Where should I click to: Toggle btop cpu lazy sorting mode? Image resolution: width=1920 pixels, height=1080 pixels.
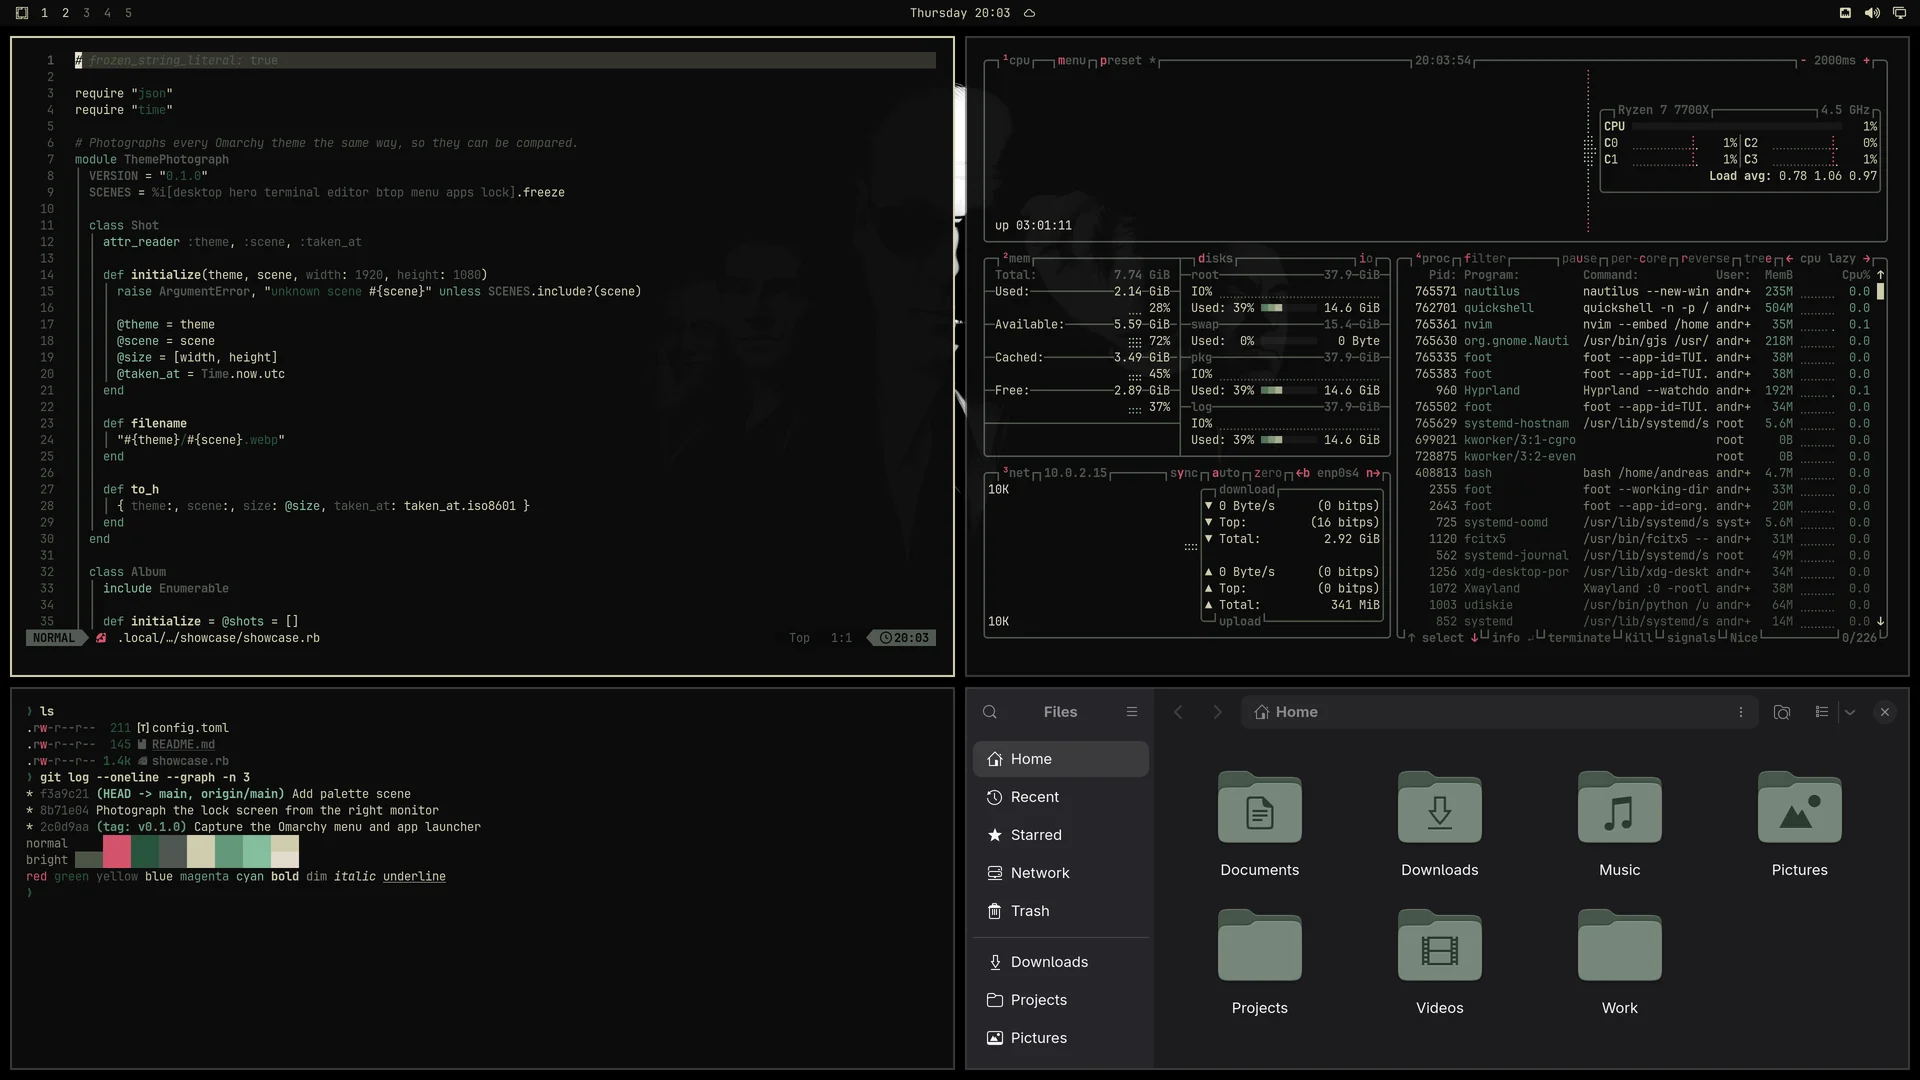[1828, 259]
